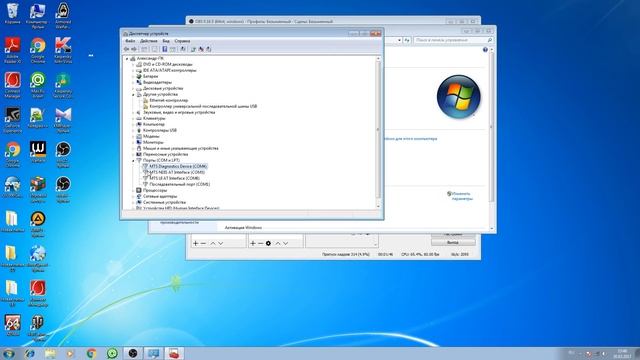Select Дисковые устройства in device tree
The height and width of the screenshot is (360, 640).
[163, 88]
